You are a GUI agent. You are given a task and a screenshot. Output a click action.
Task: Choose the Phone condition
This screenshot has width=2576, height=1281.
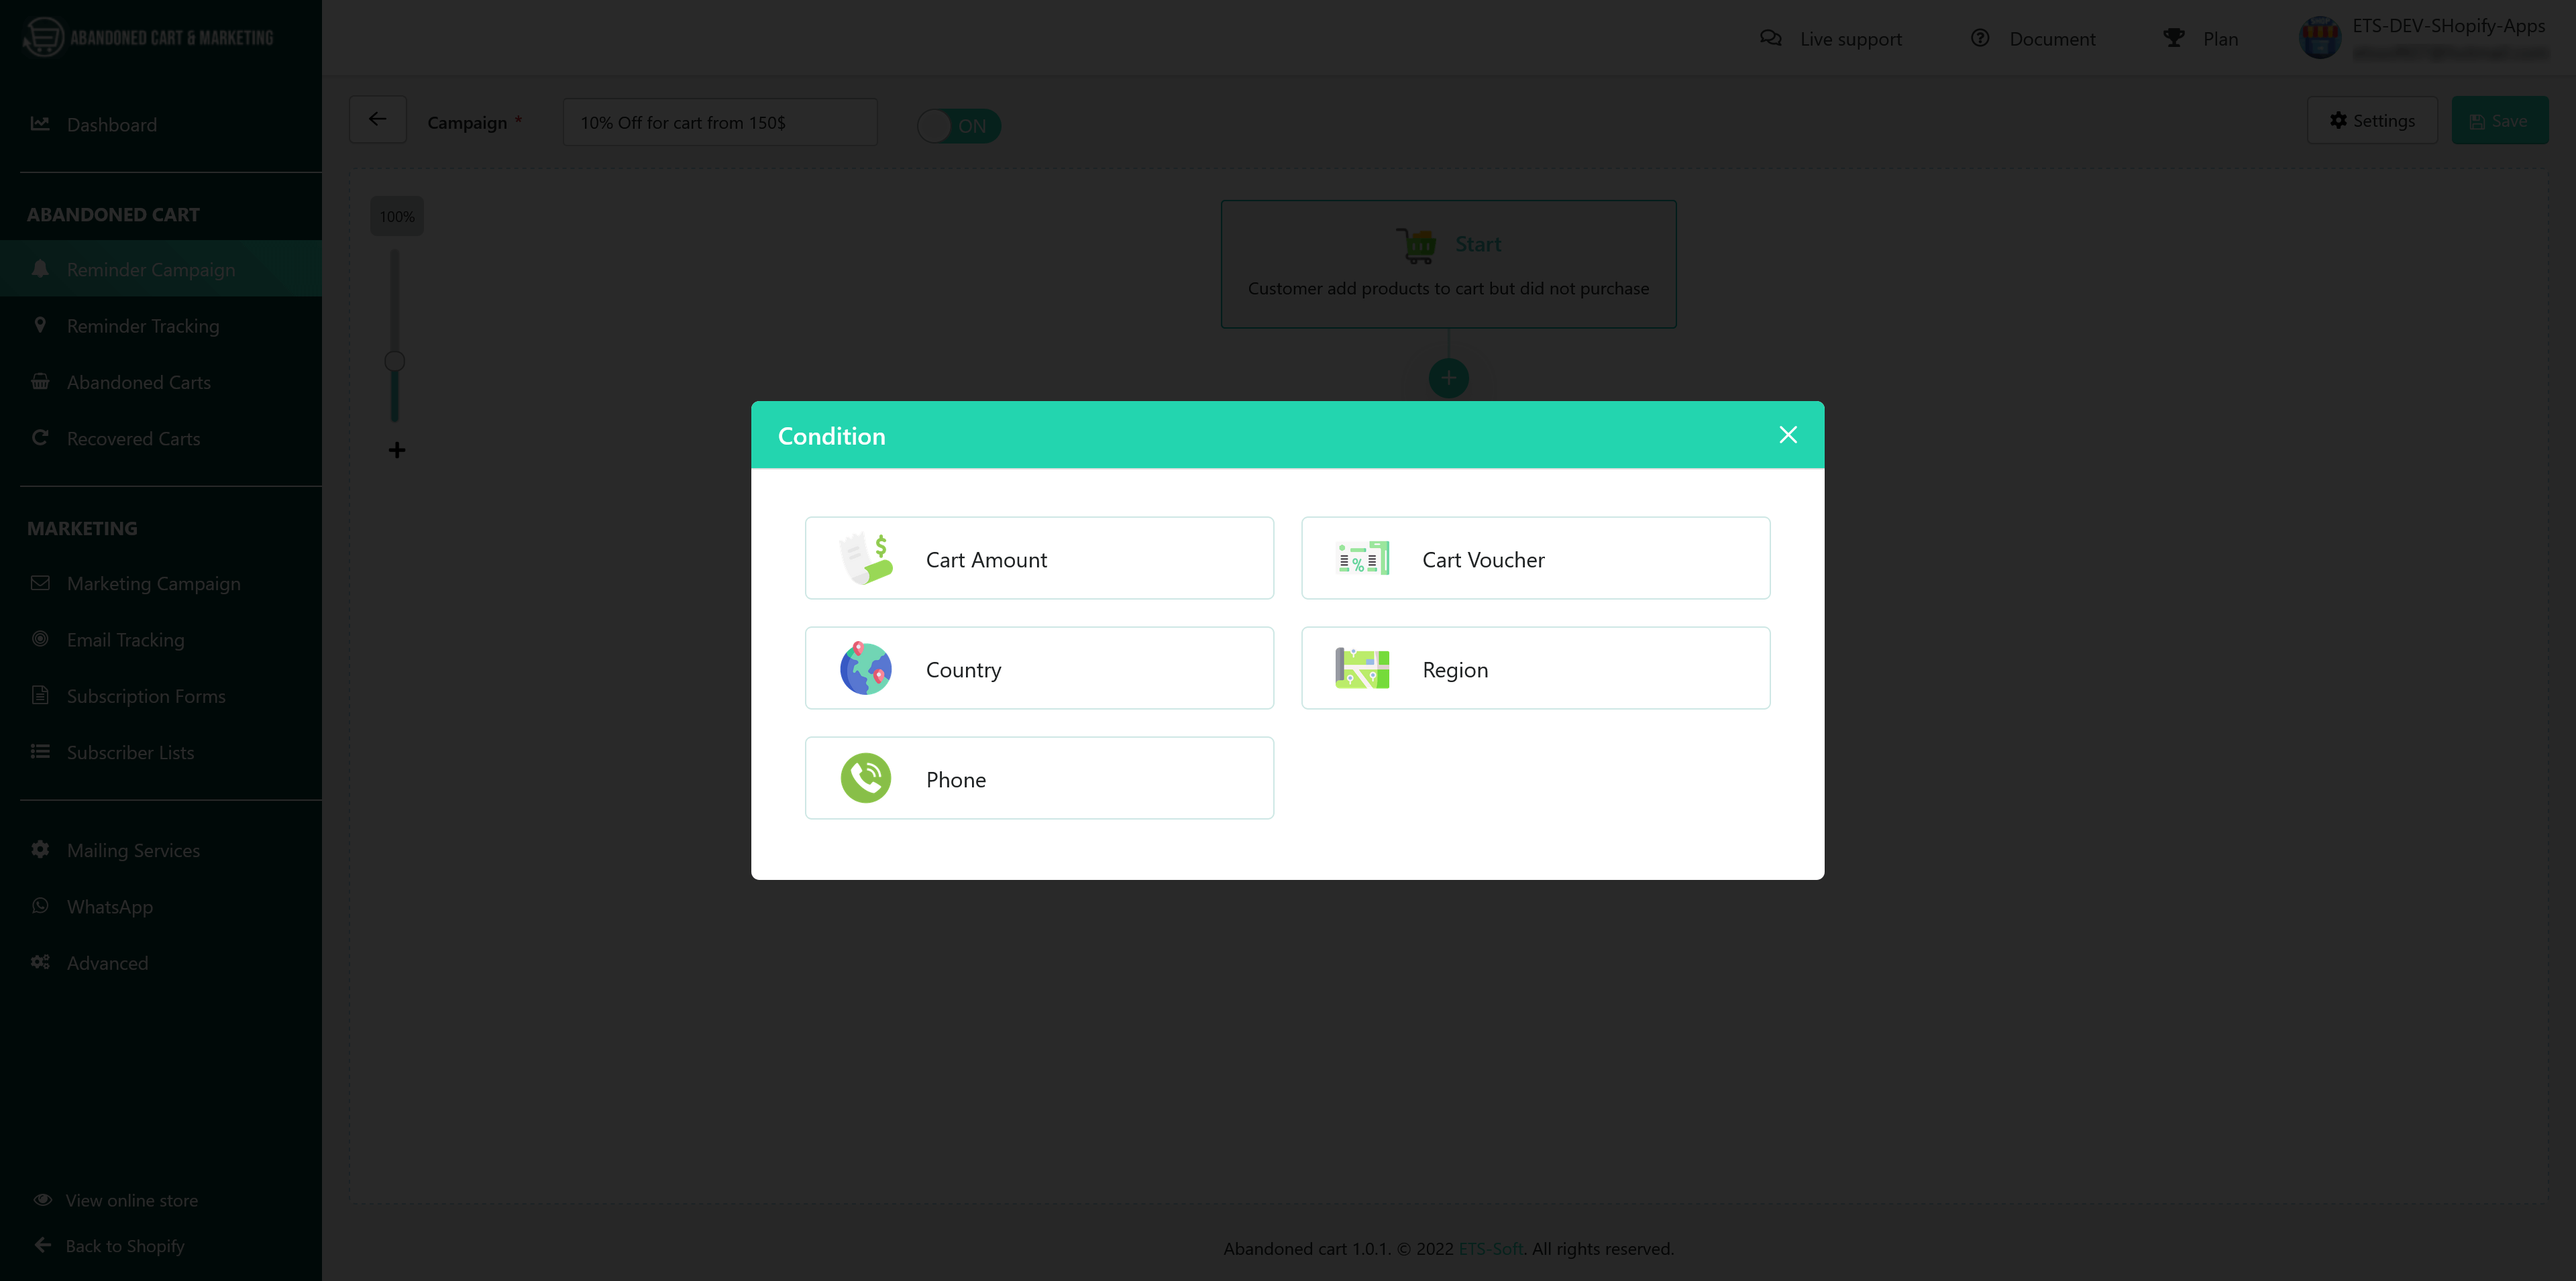coord(1039,778)
